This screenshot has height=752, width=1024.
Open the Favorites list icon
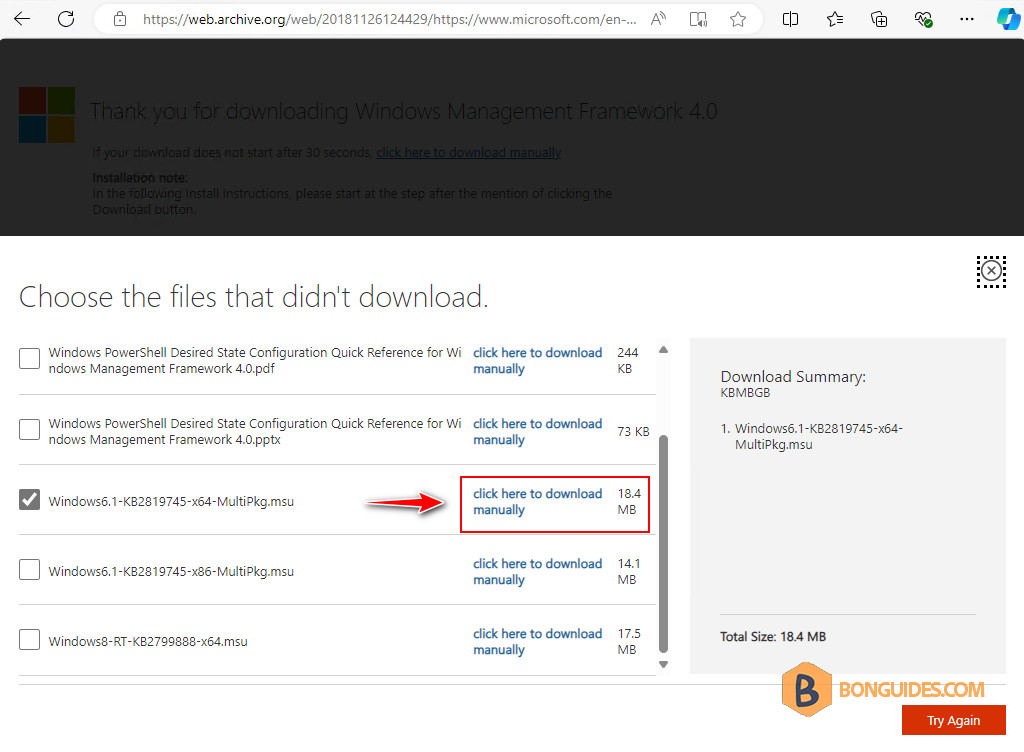pyautogui.click(x=835, y=19)
